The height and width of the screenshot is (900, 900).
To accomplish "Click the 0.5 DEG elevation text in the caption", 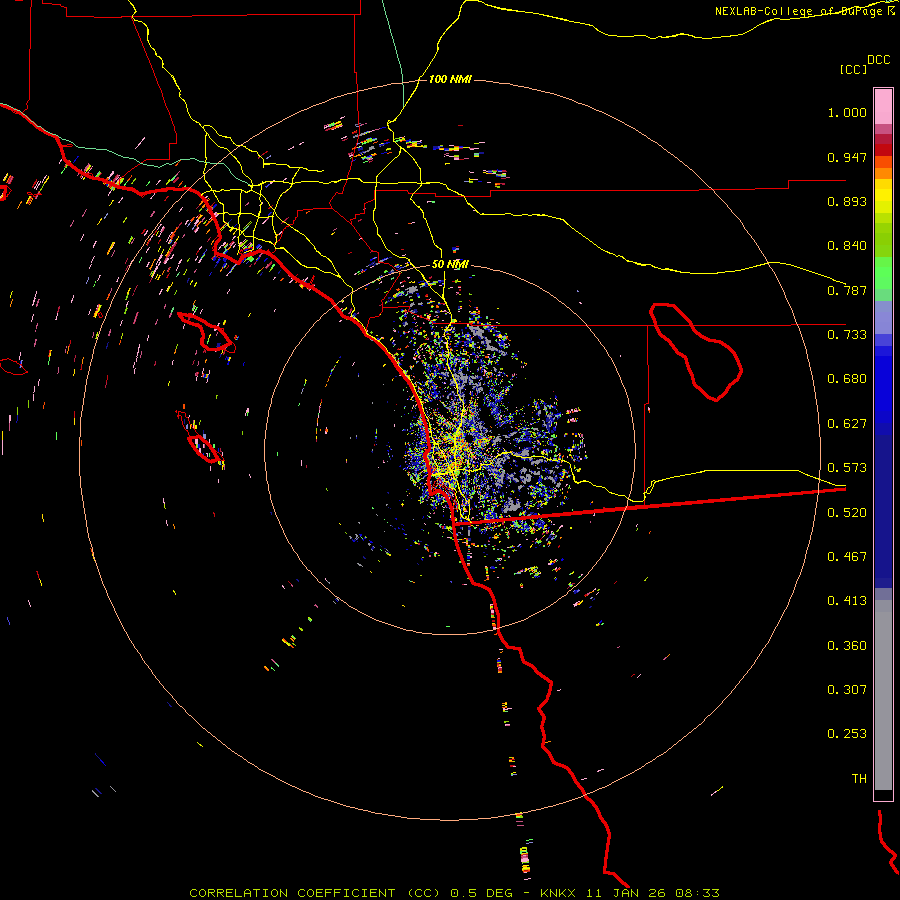I will (x=482, y=893).
